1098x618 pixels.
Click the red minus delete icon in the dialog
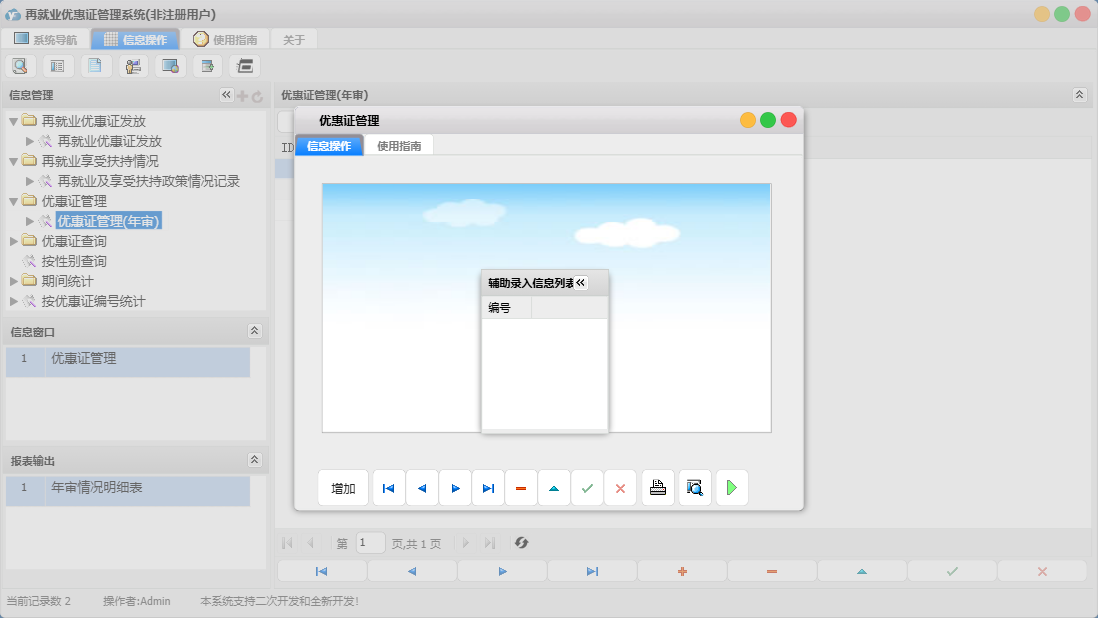point(521,488)
